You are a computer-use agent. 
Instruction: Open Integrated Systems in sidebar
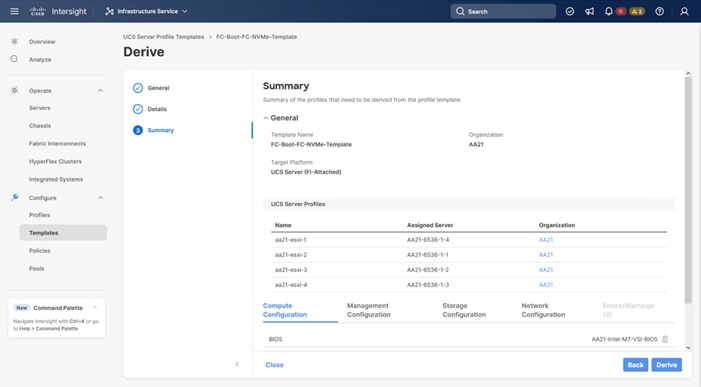point(56,179)
